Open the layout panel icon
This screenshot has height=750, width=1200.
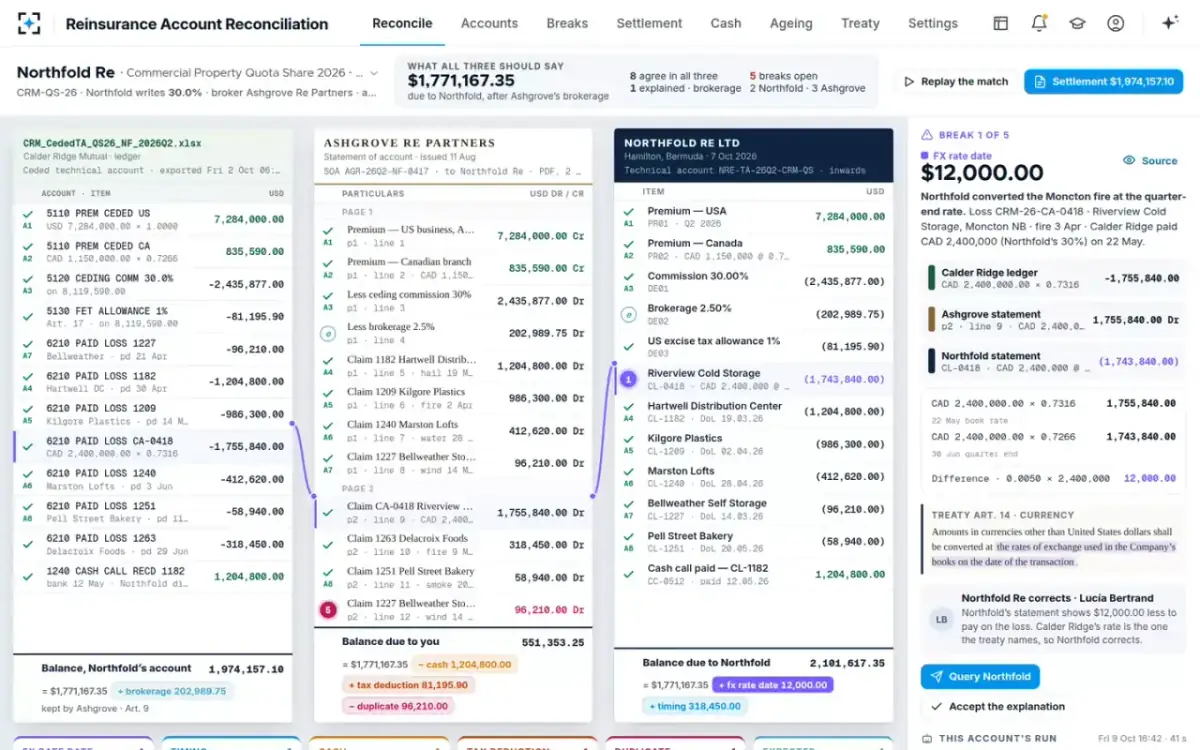(x=1000, y=23)
